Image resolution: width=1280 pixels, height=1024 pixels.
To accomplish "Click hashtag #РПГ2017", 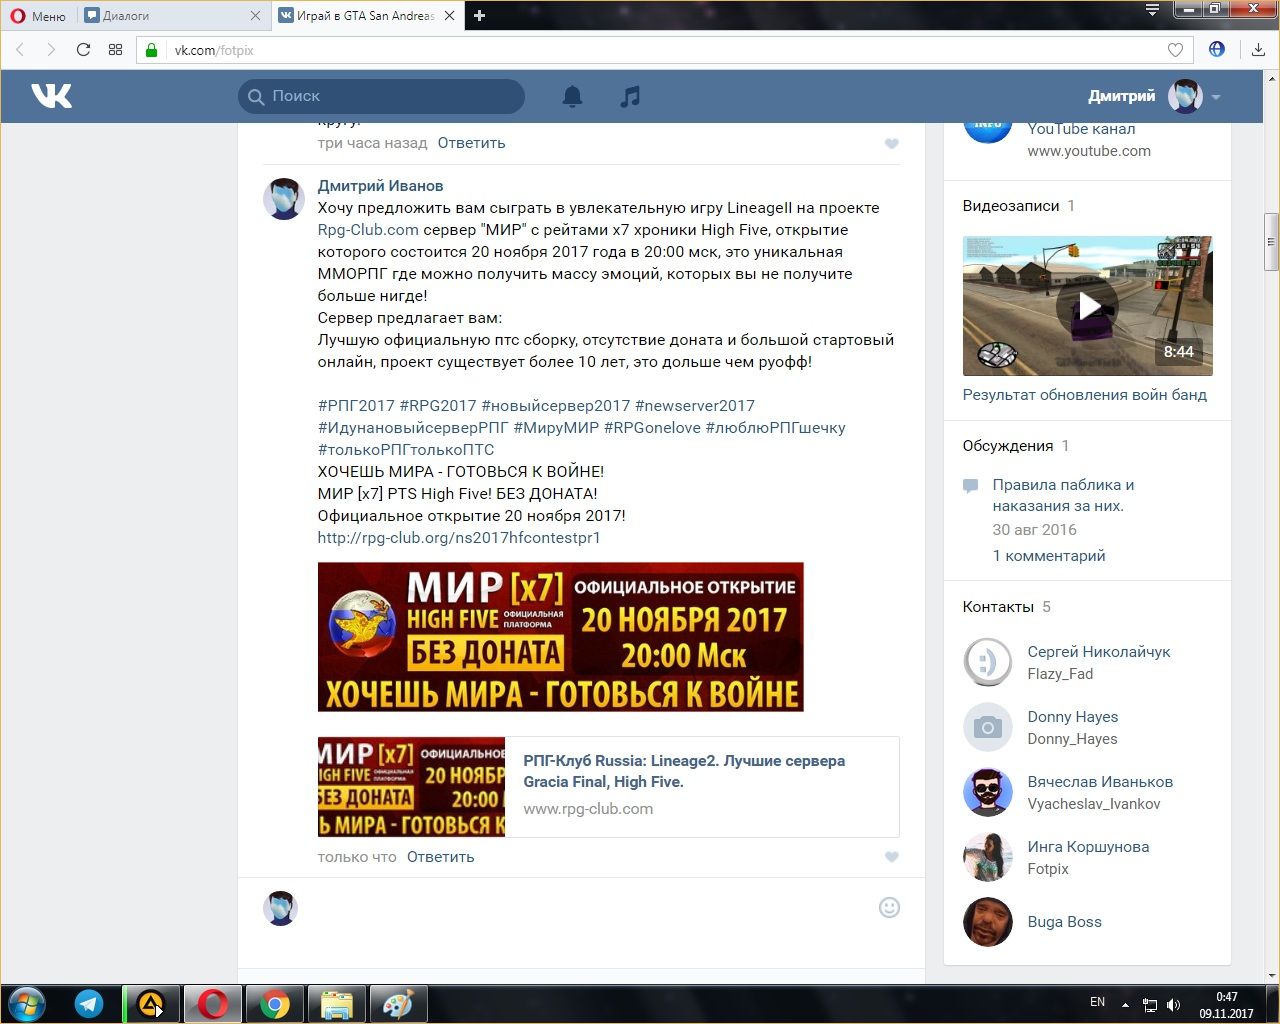I will [356, 406].
